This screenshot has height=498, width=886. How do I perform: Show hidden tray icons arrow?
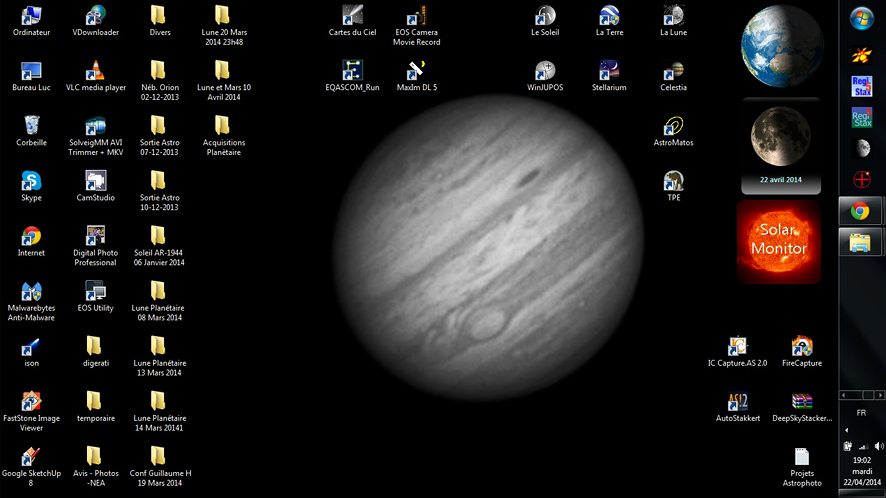point(846,431)
